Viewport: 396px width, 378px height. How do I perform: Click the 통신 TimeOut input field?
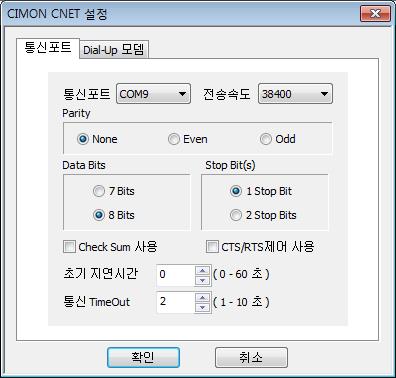(x=176, y=302)
